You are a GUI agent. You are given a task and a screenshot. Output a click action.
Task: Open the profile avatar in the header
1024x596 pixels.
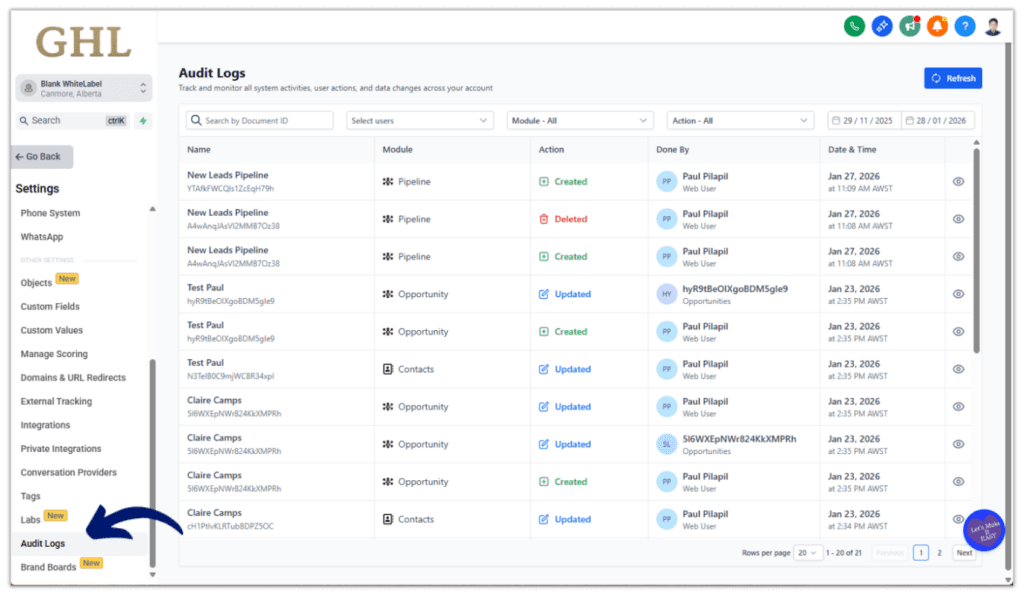pyautogui.click(x=992, y=26)
